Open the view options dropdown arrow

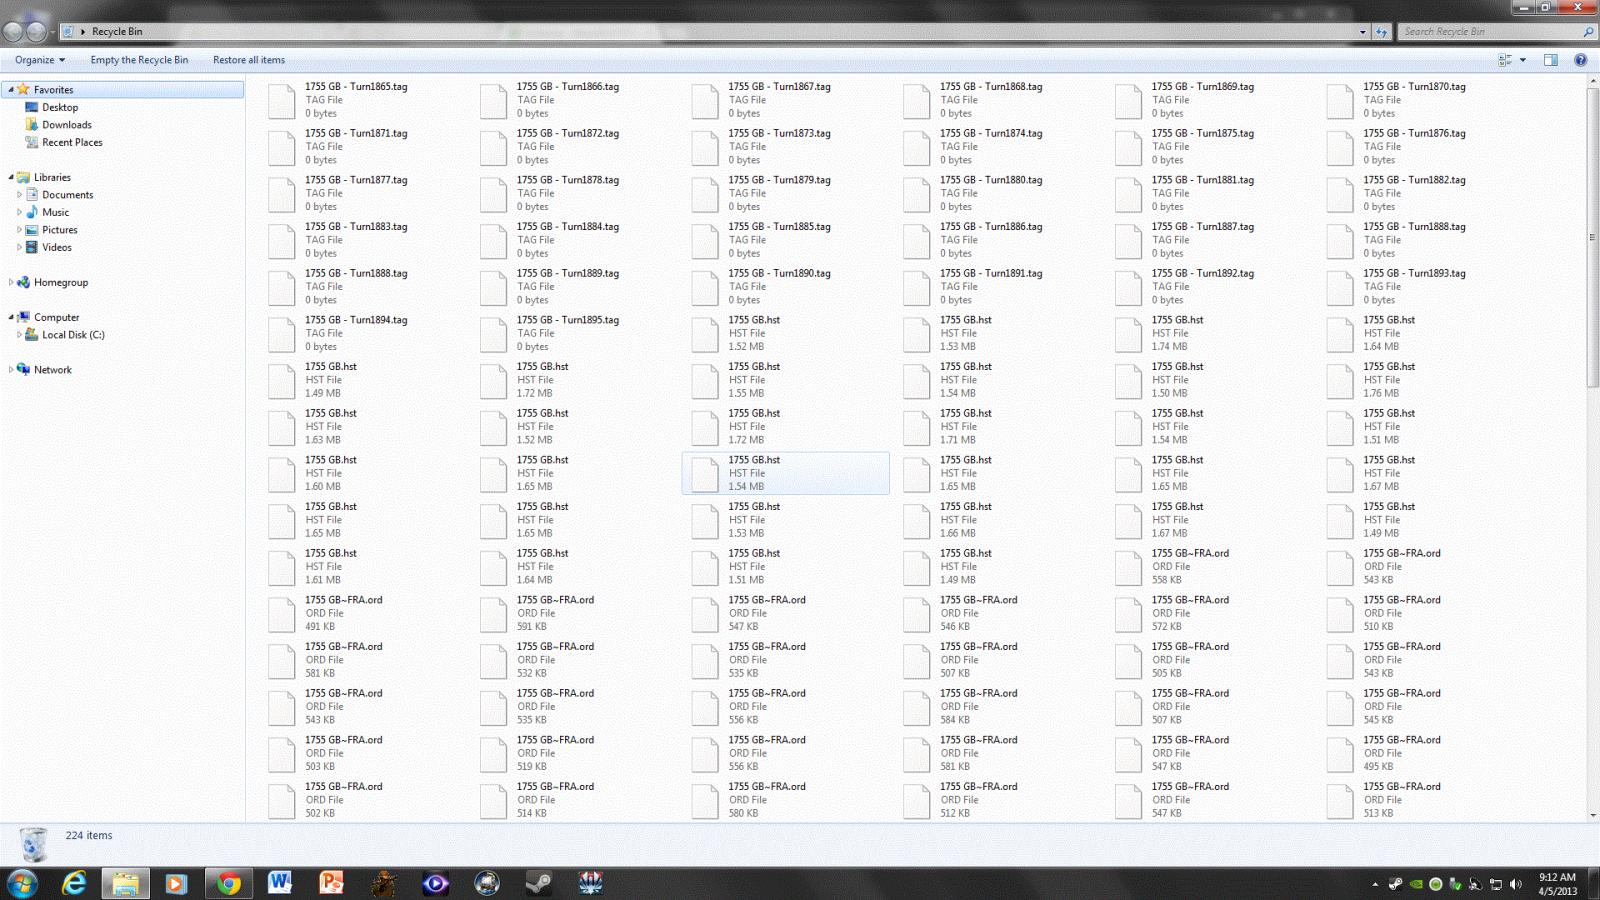[1523, 60]
